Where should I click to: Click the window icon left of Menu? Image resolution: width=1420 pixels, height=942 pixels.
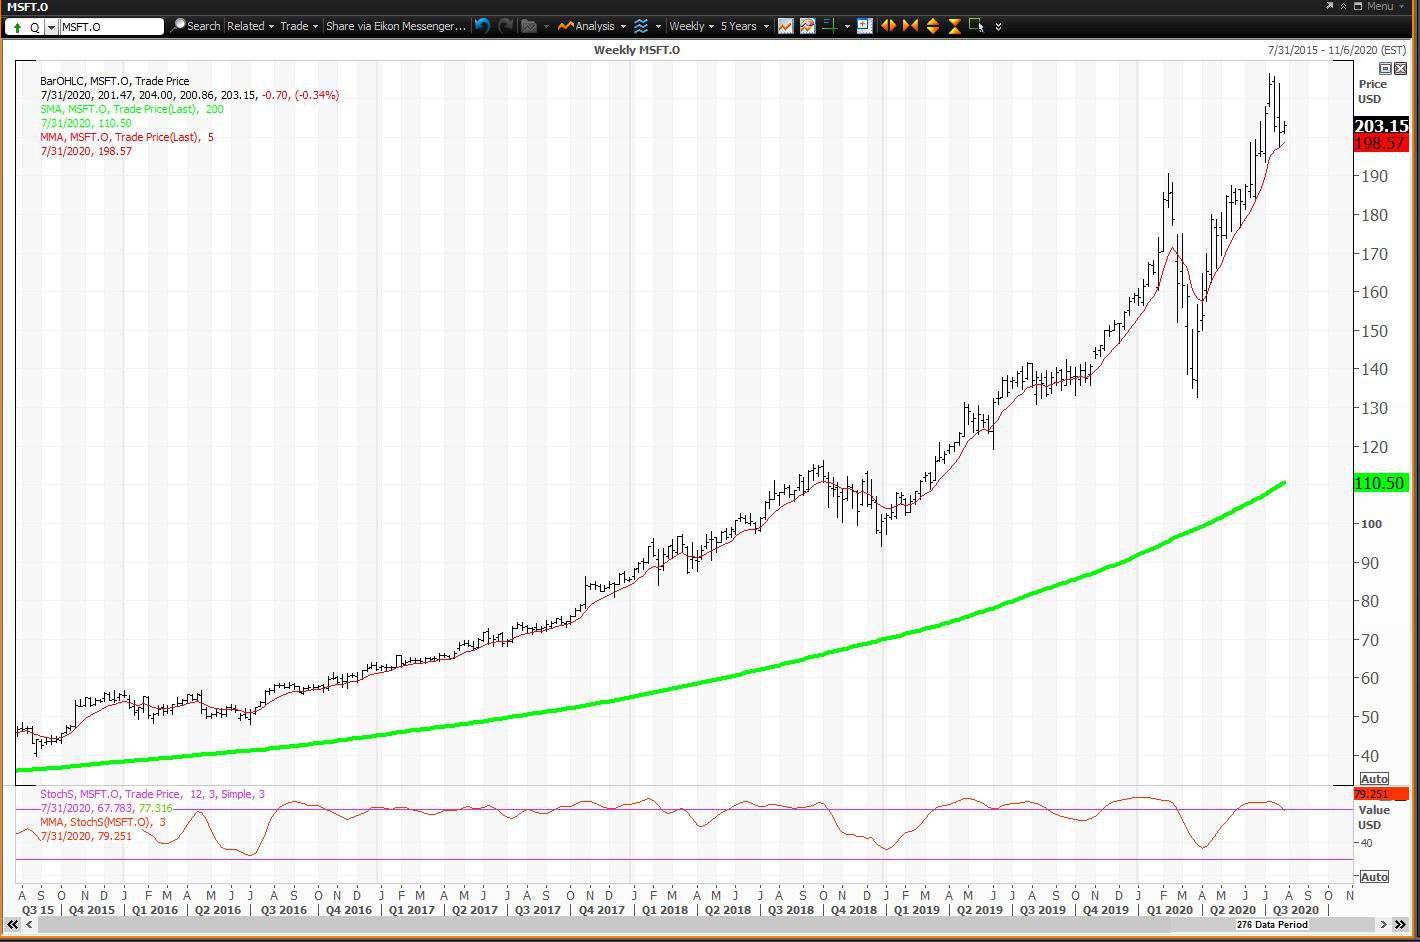pos(1357,6)
